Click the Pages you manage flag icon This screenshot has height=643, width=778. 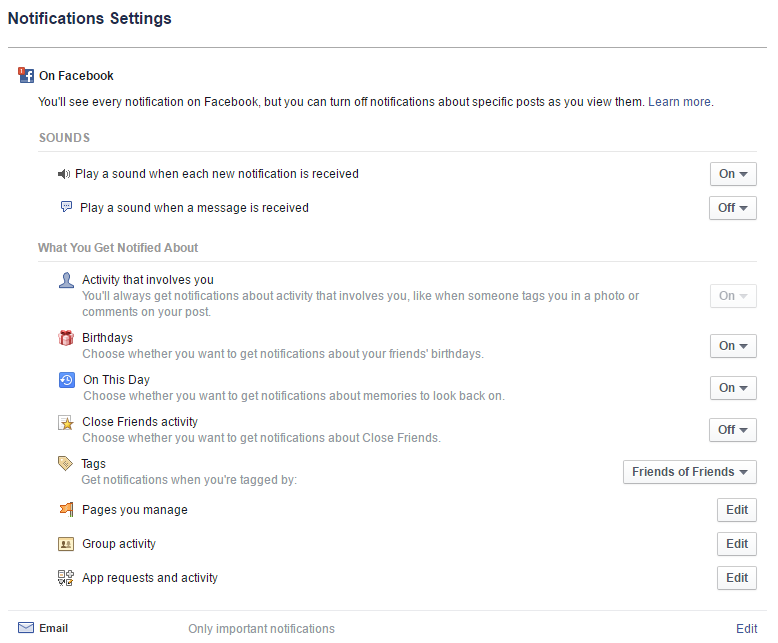(x=66, y=510)
